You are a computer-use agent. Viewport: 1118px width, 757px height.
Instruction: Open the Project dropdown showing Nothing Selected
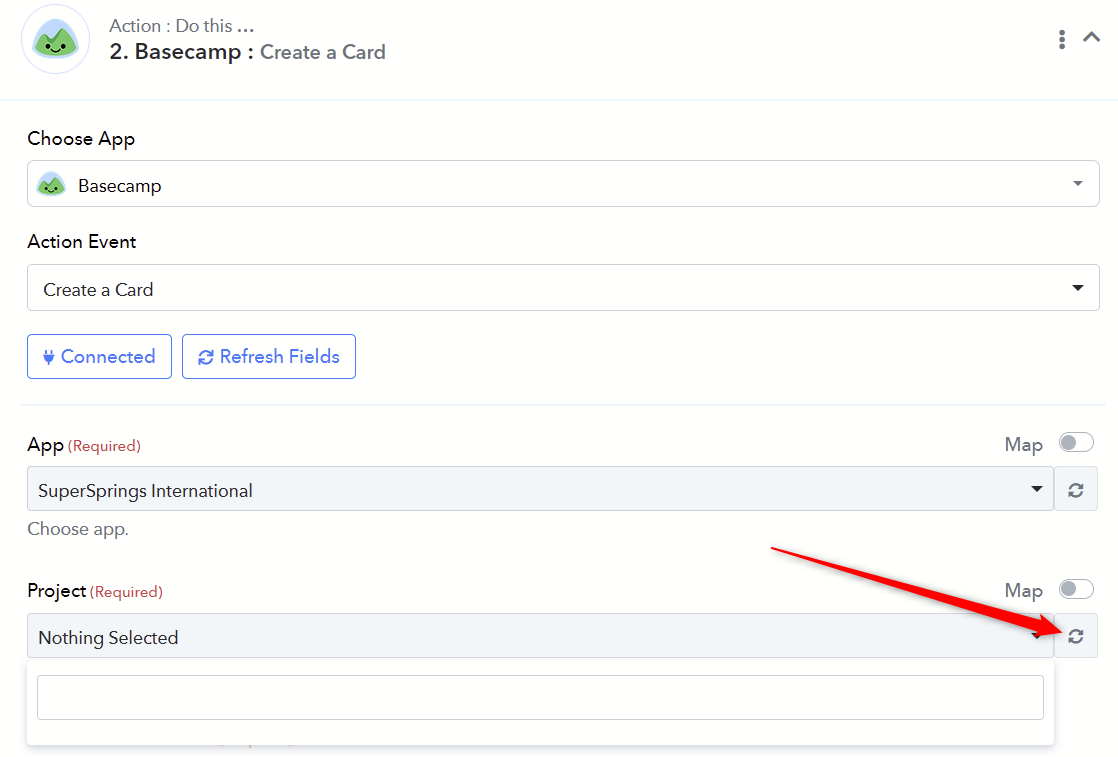[x=540, y=636]
